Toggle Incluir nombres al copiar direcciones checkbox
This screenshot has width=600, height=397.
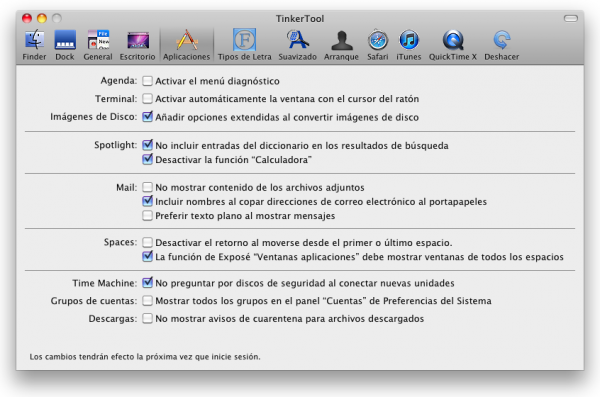tap(147, 201)
